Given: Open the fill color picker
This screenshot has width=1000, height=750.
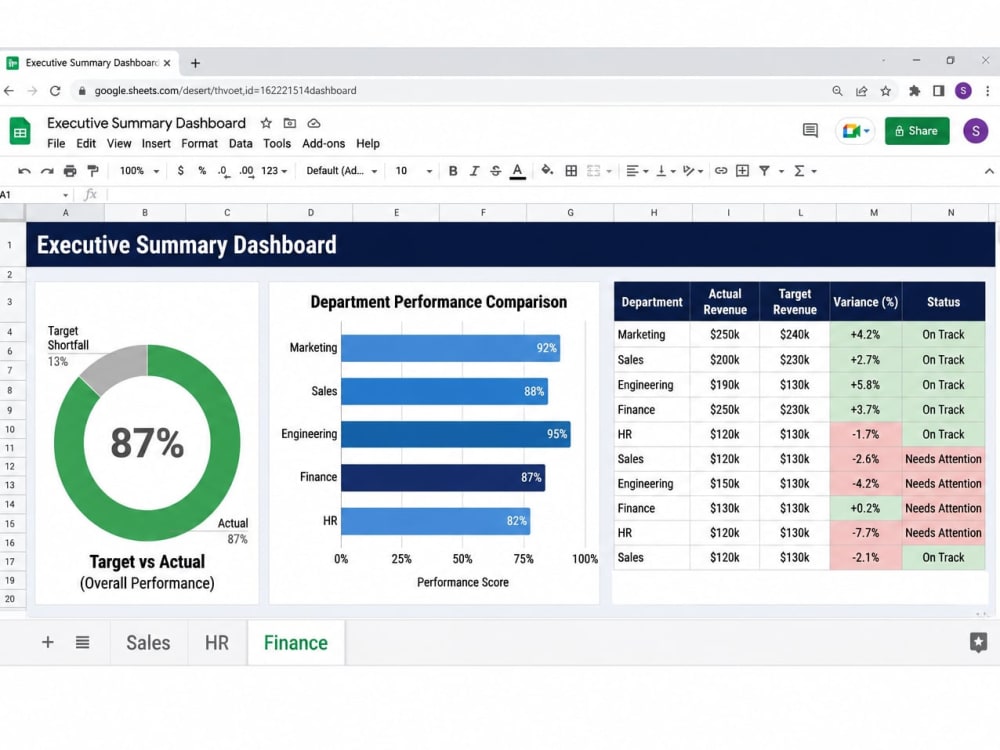Looking at the screenshot, I should (x=547, y=170).
